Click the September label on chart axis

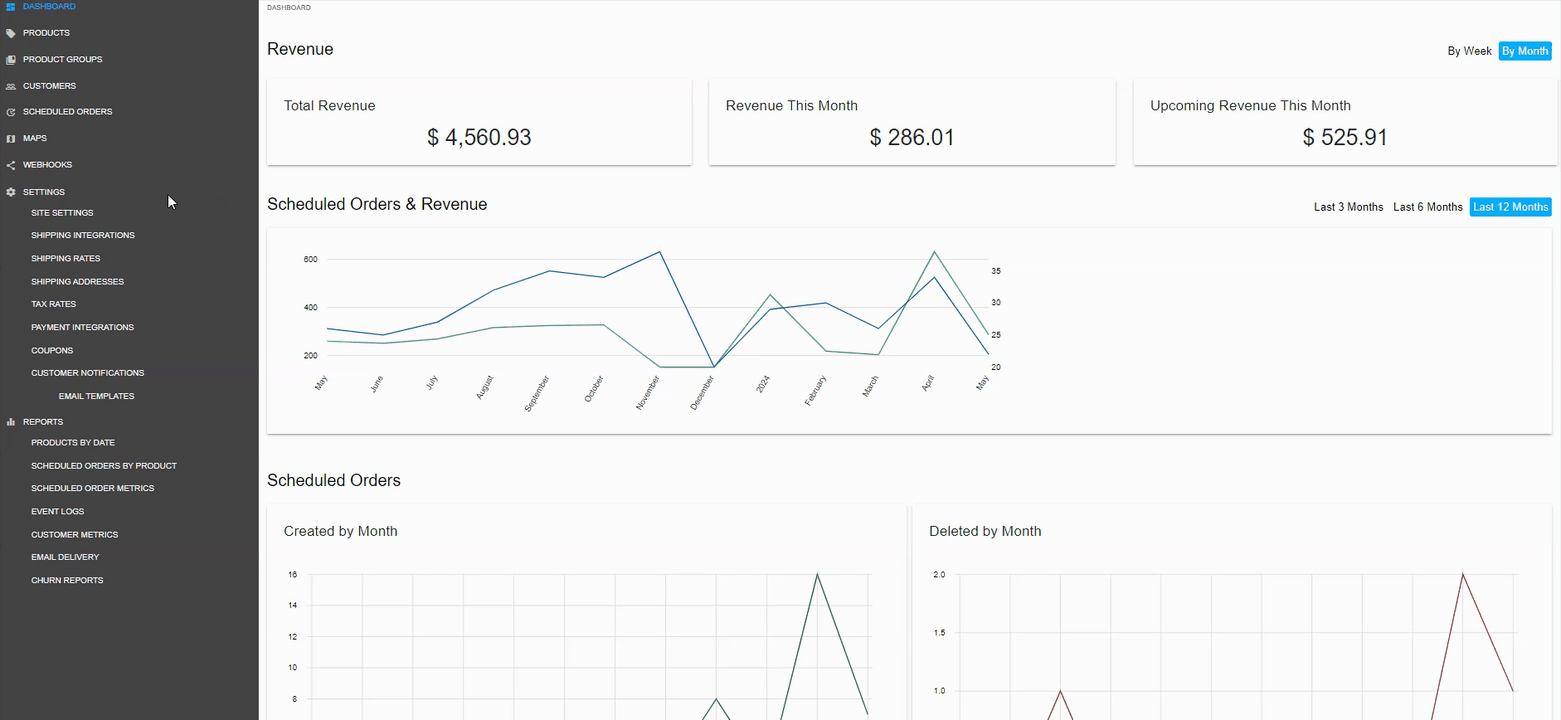click(x=537, y=394)
